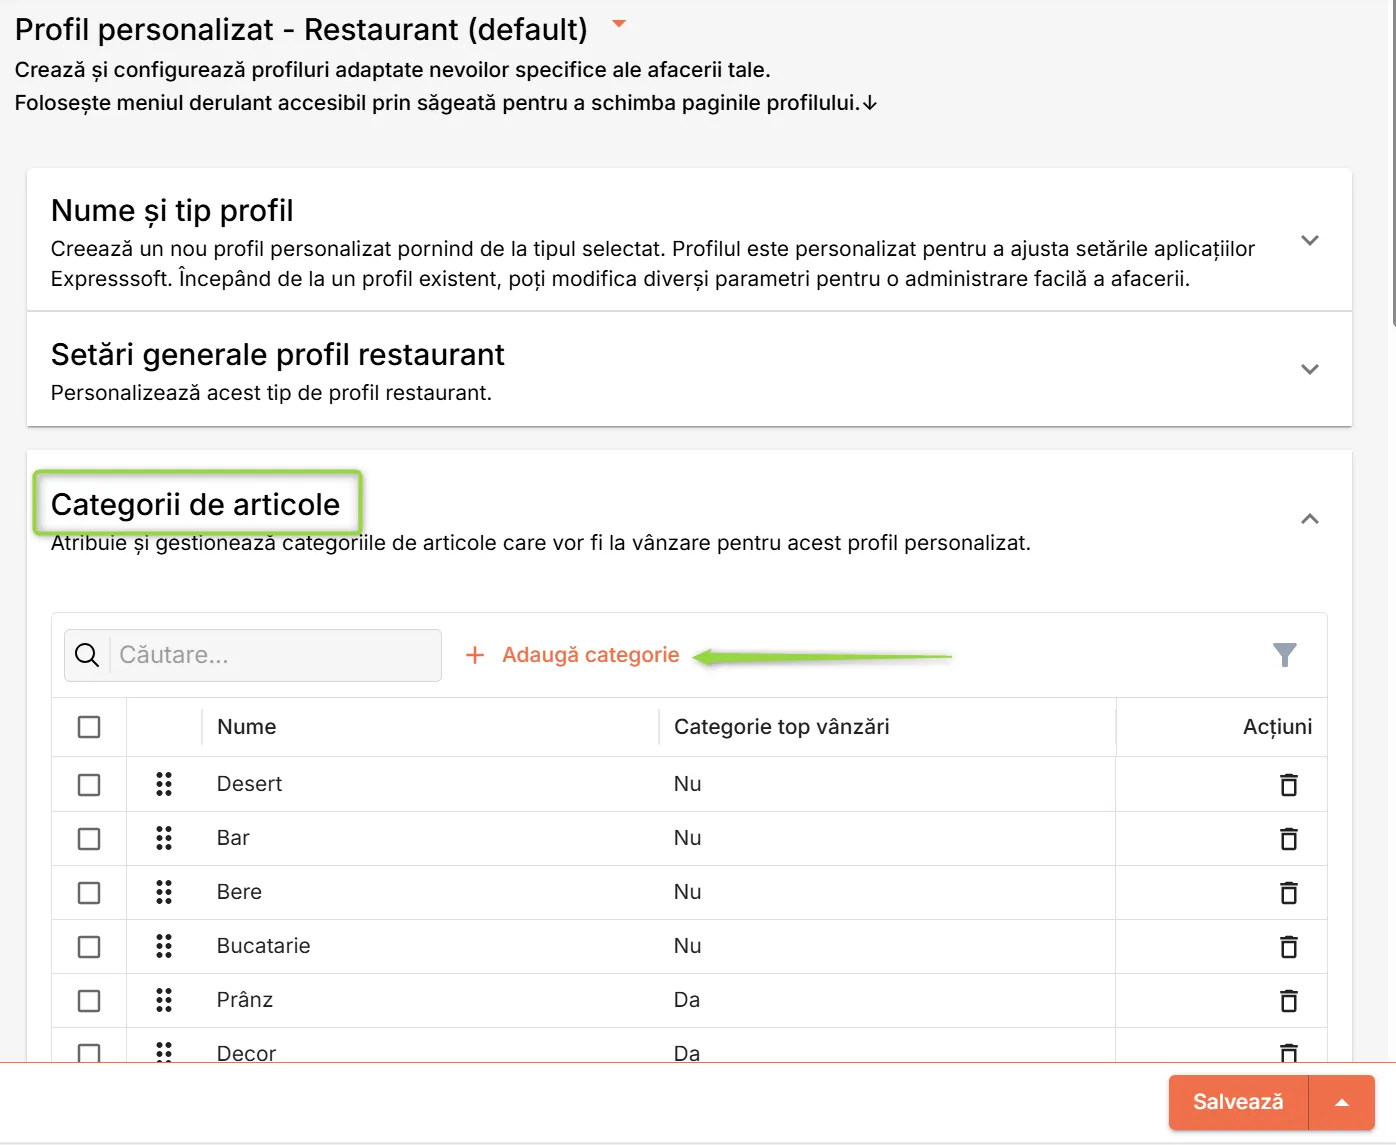This screenshot has width=1396, height=1145.
Task: Select the Desert category name
Action: tap(250, 784)
